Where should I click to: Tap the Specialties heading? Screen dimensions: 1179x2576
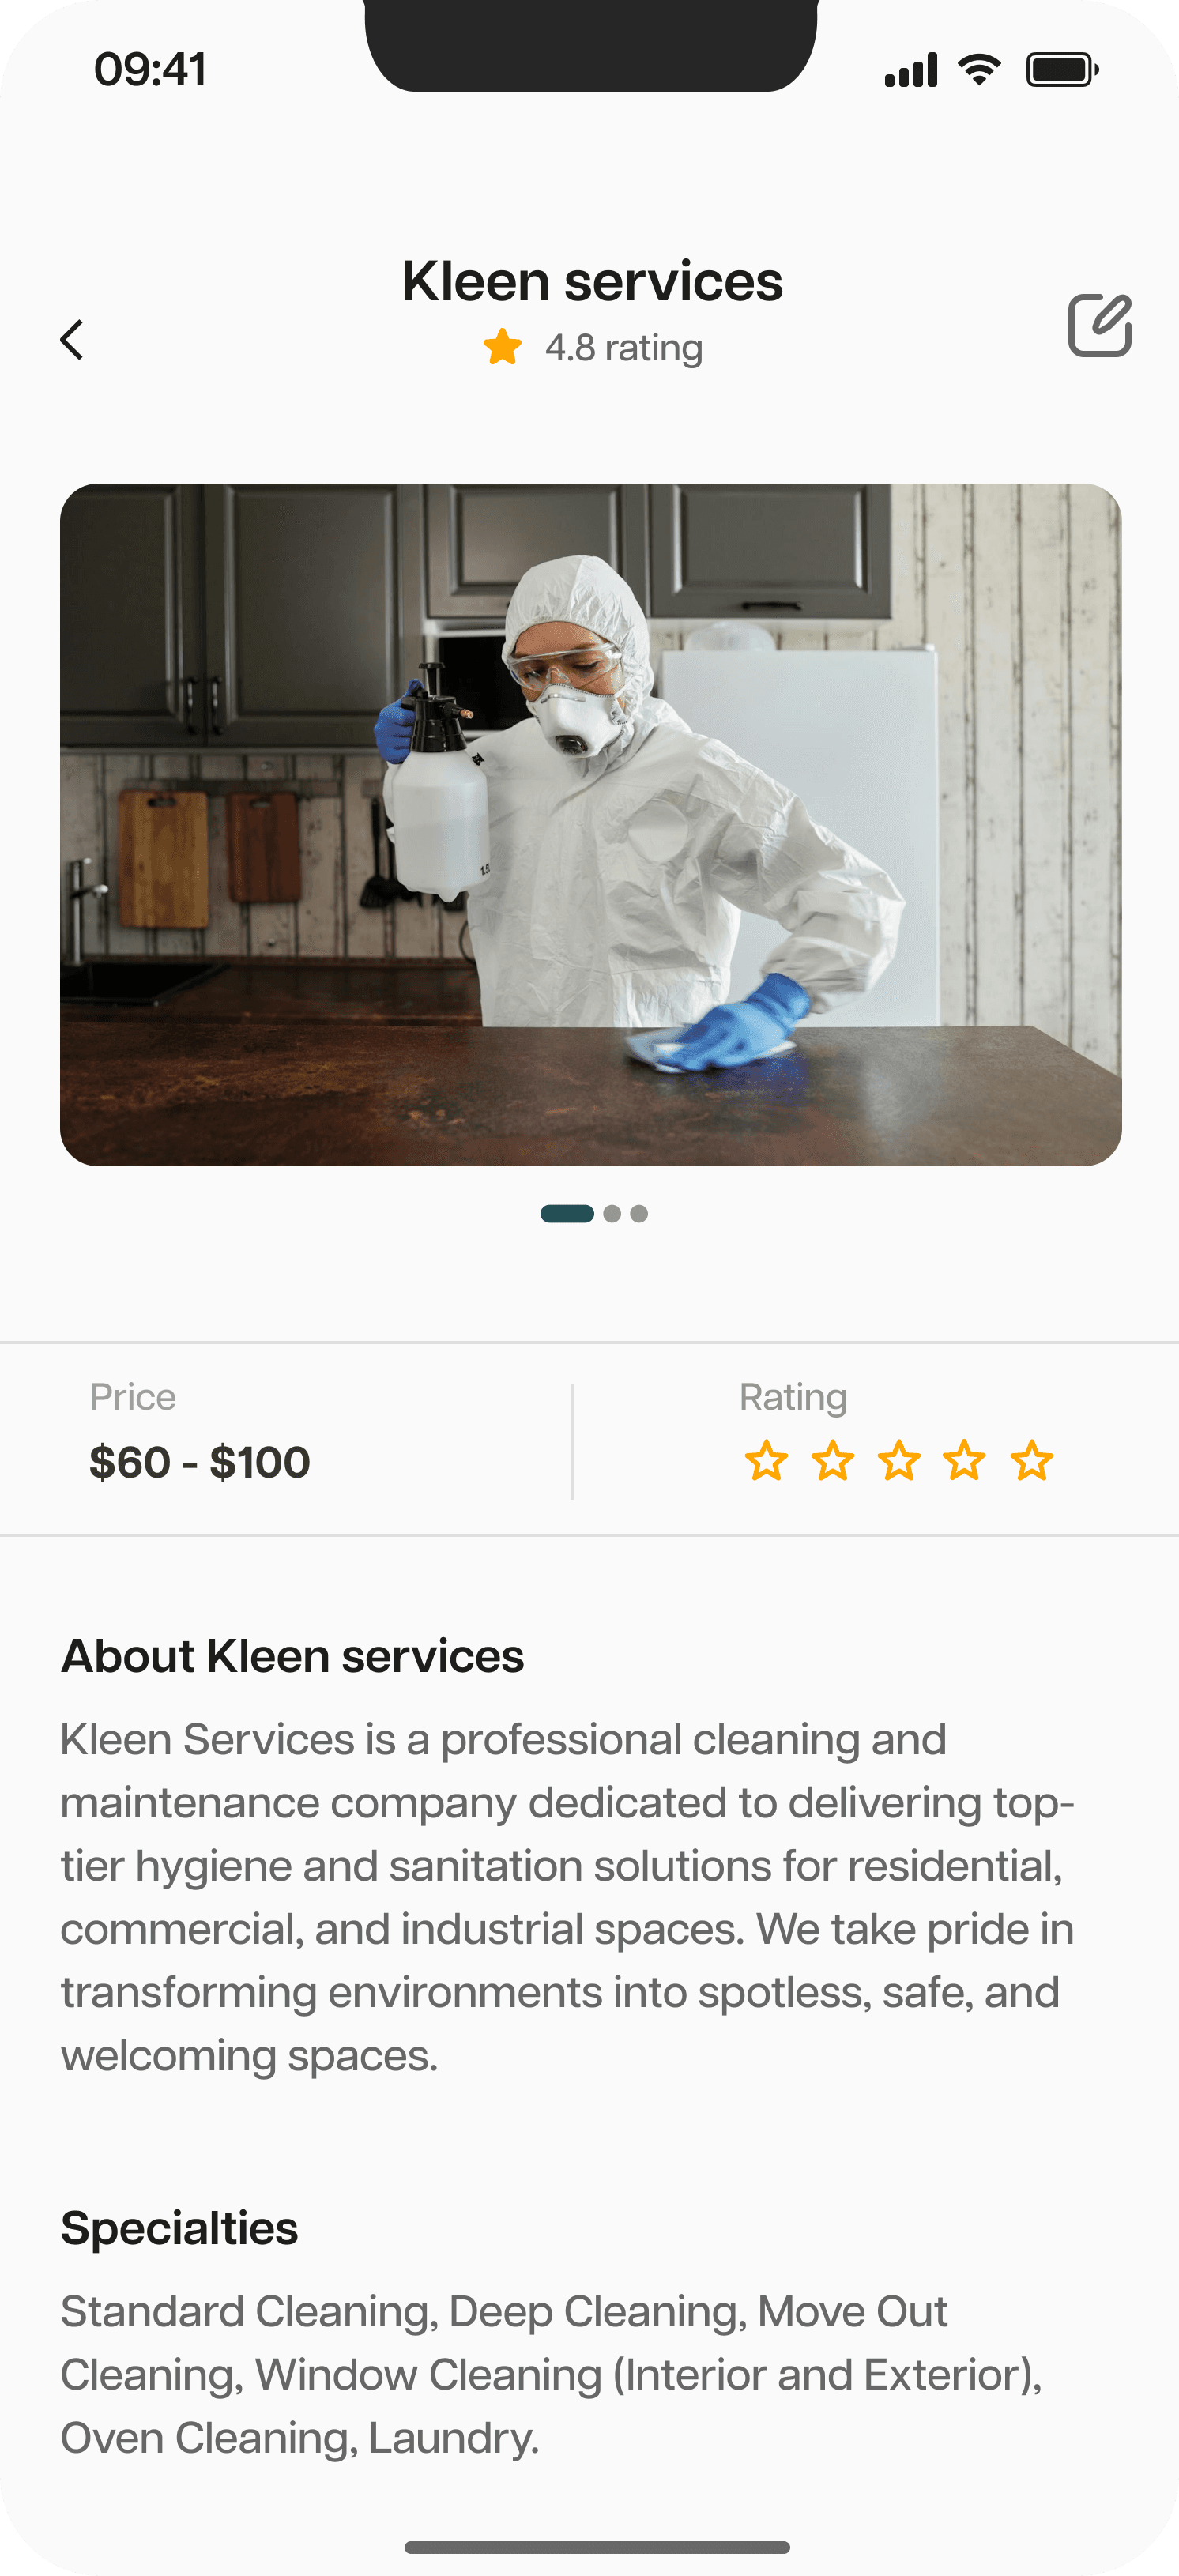[179, 2228]
